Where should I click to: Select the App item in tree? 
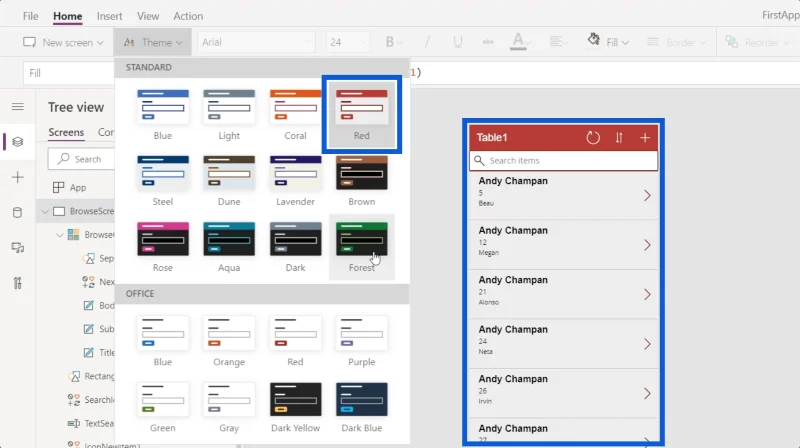(69, 187)
